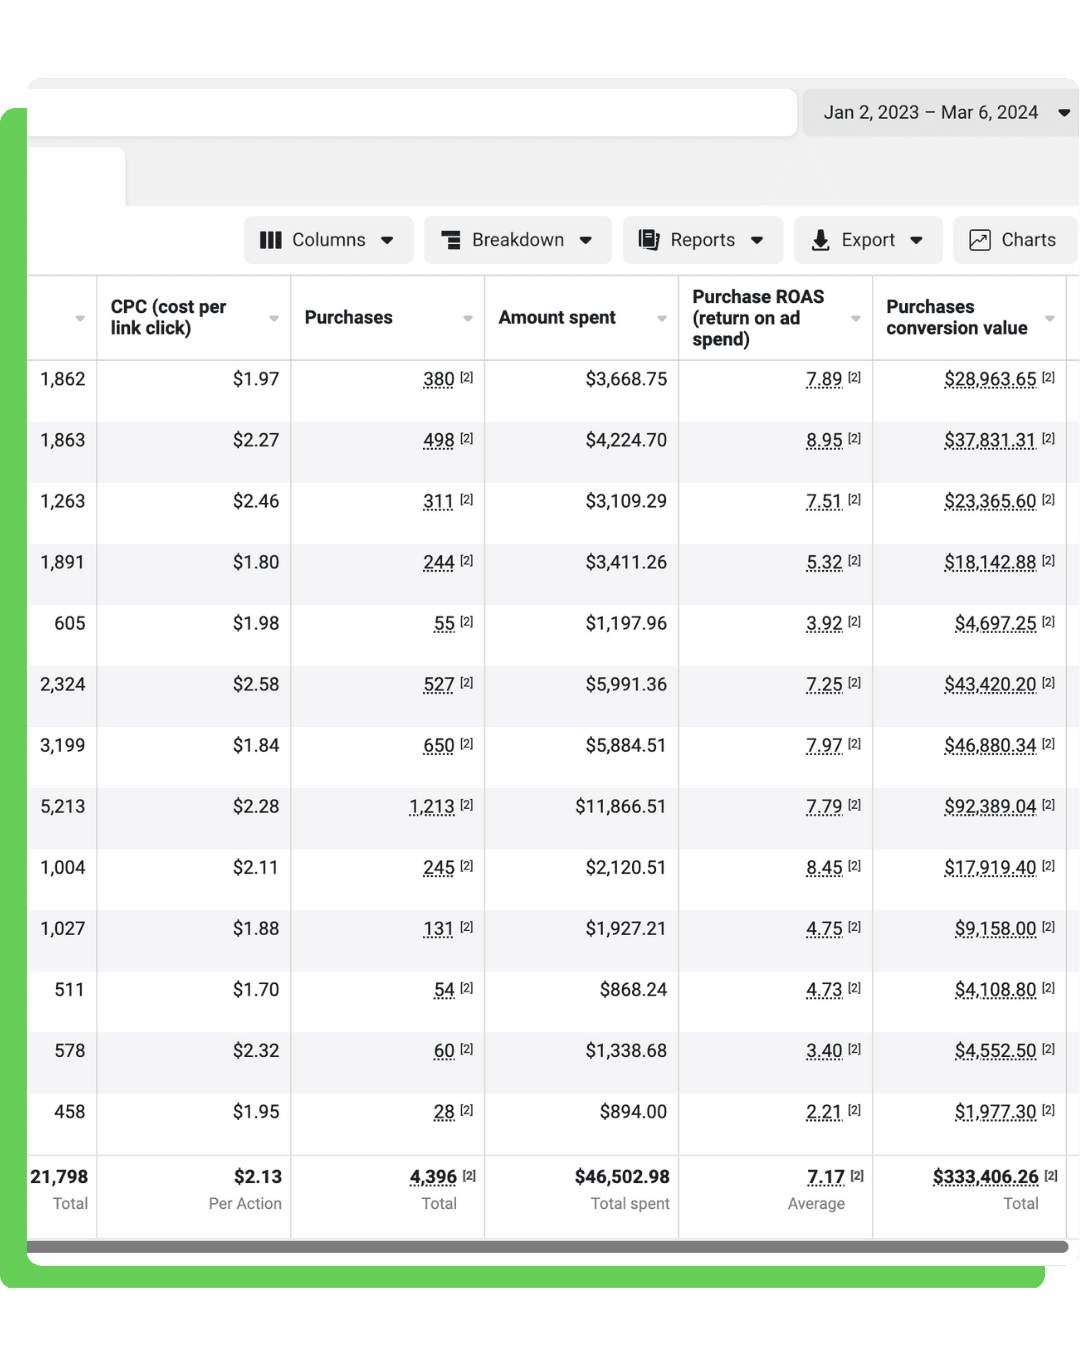Click the [2] footnote next to $1,977.30
This screenshot has height=1350, width=1080.
point(1048,1109)
